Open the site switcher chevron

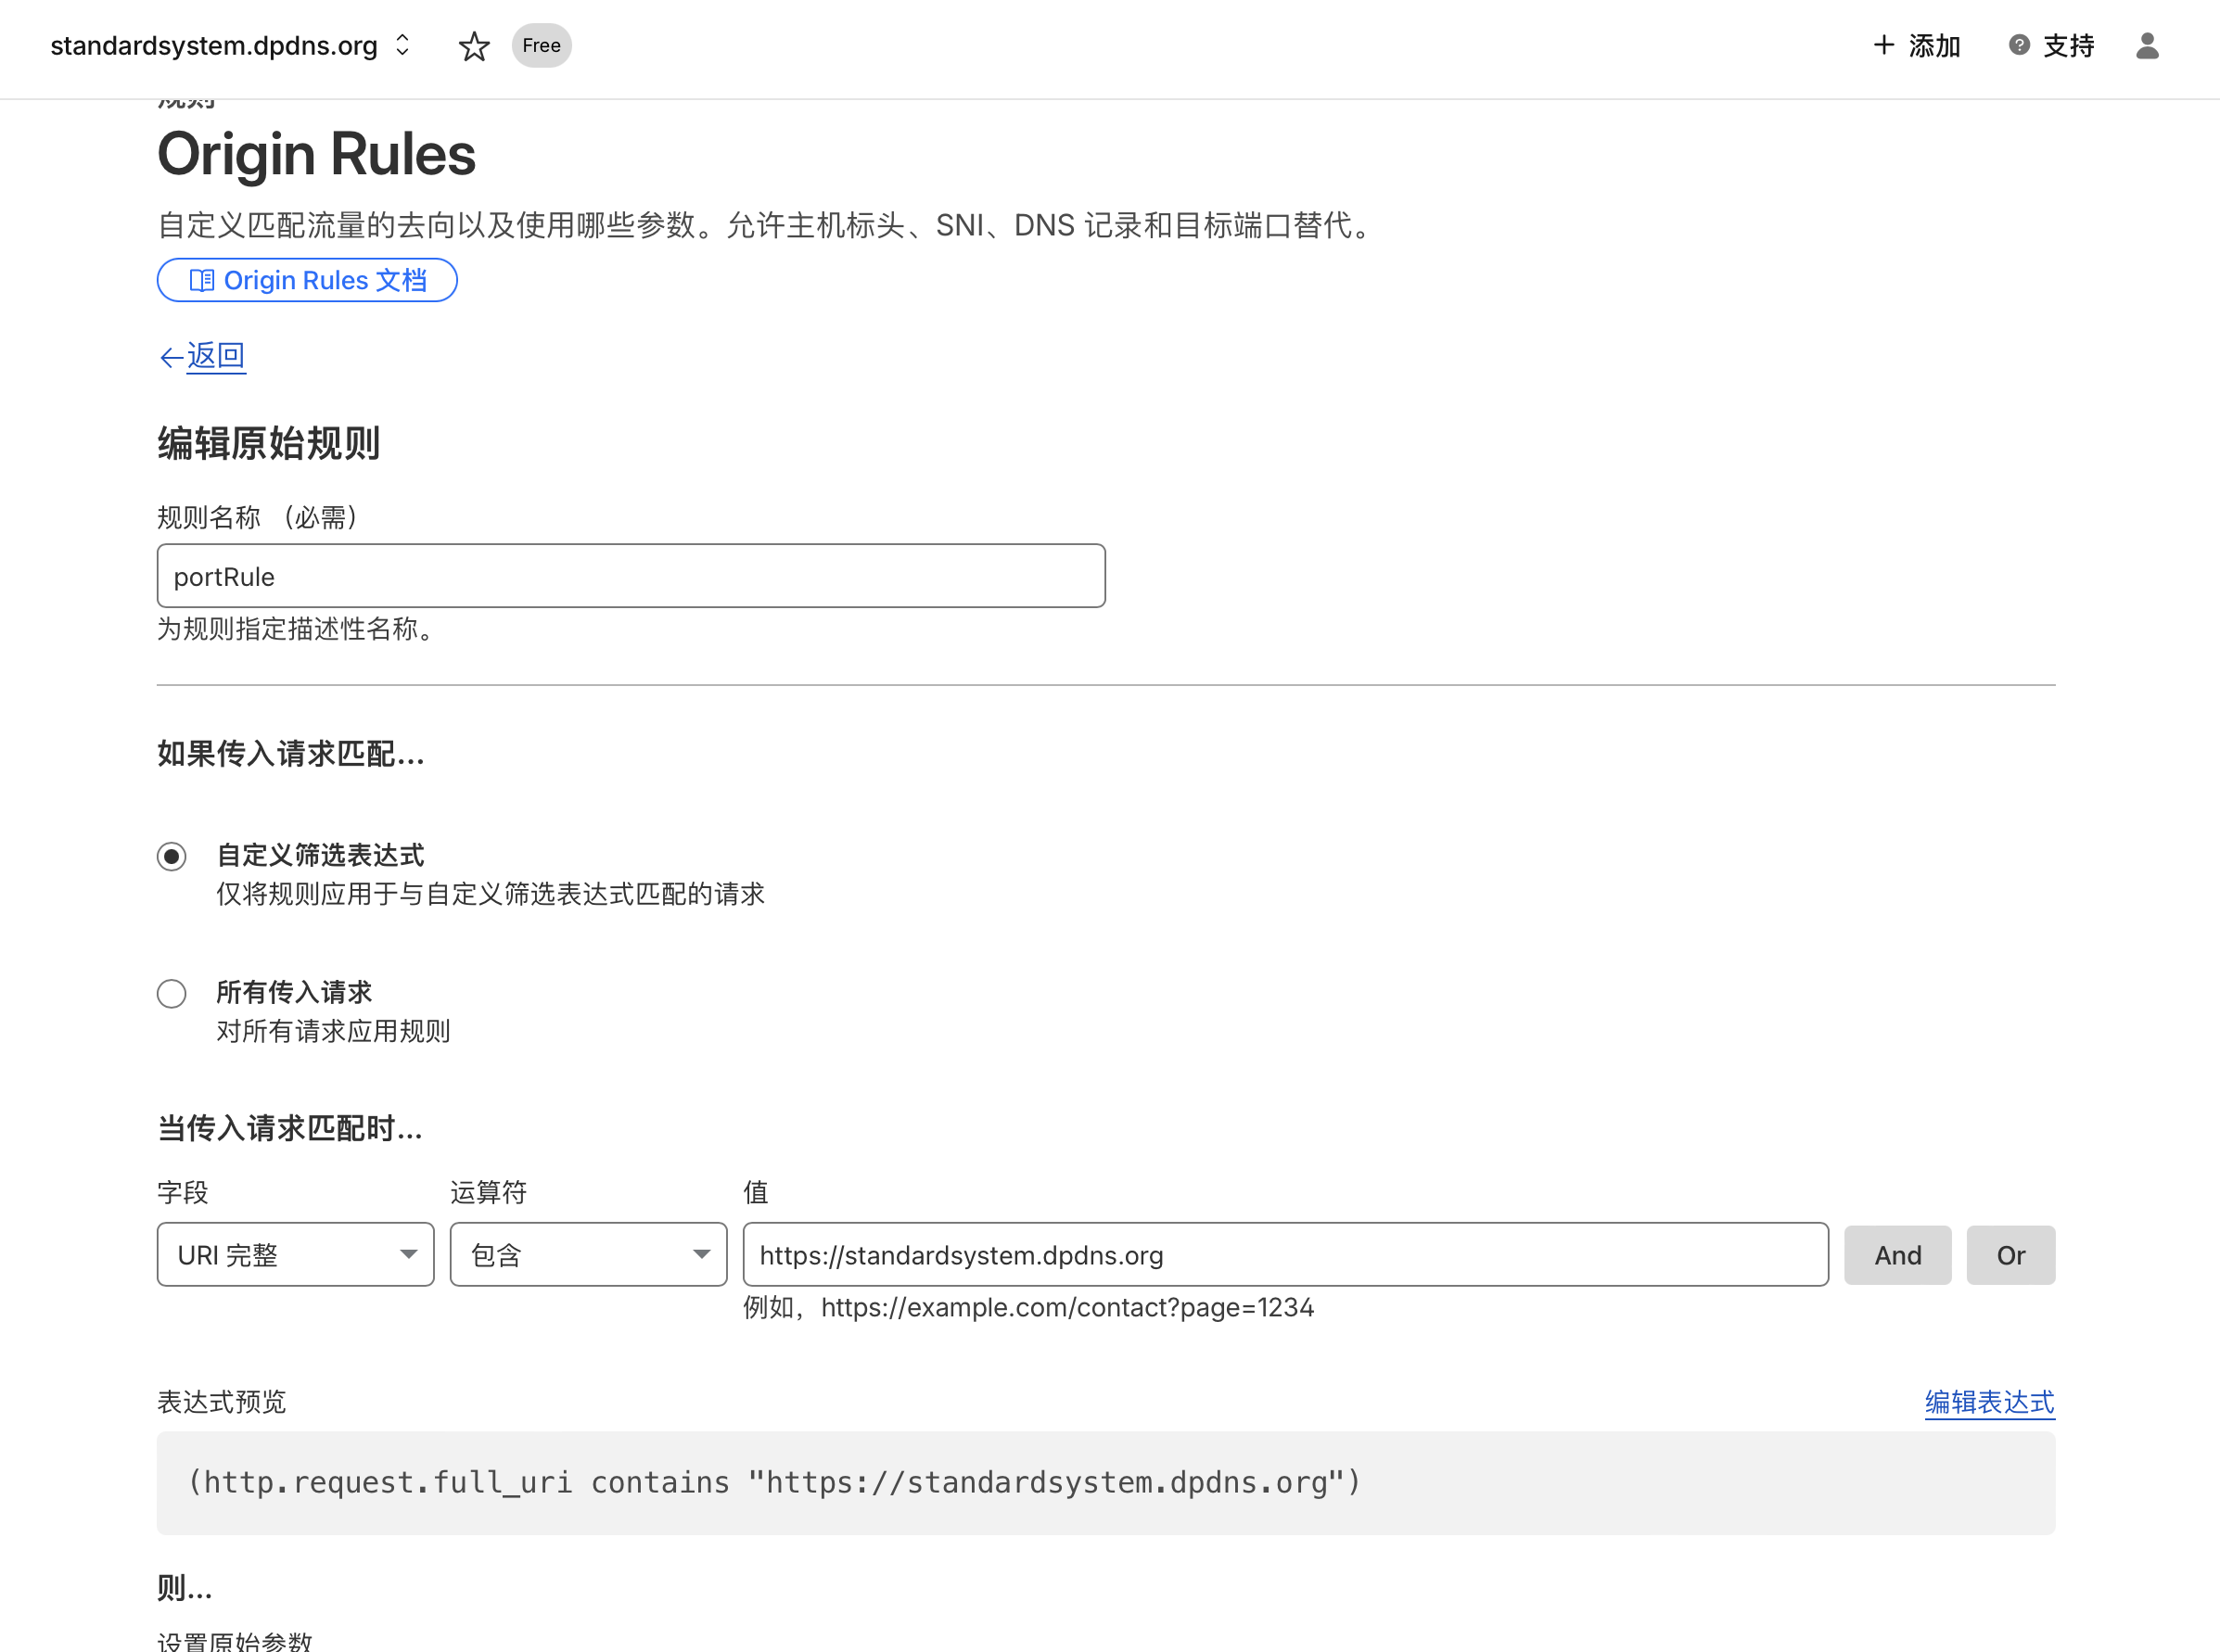[x=402, y=45]
